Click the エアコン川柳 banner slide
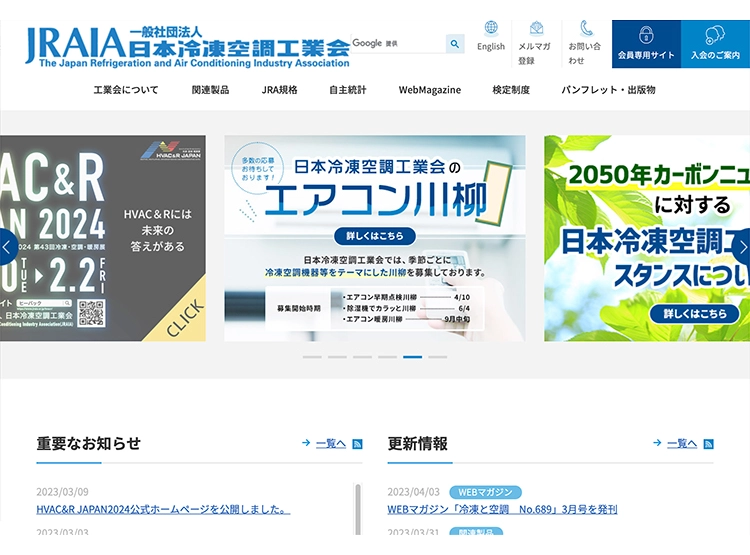The width and height of the screenshot is (750, 555). [375, 238]
